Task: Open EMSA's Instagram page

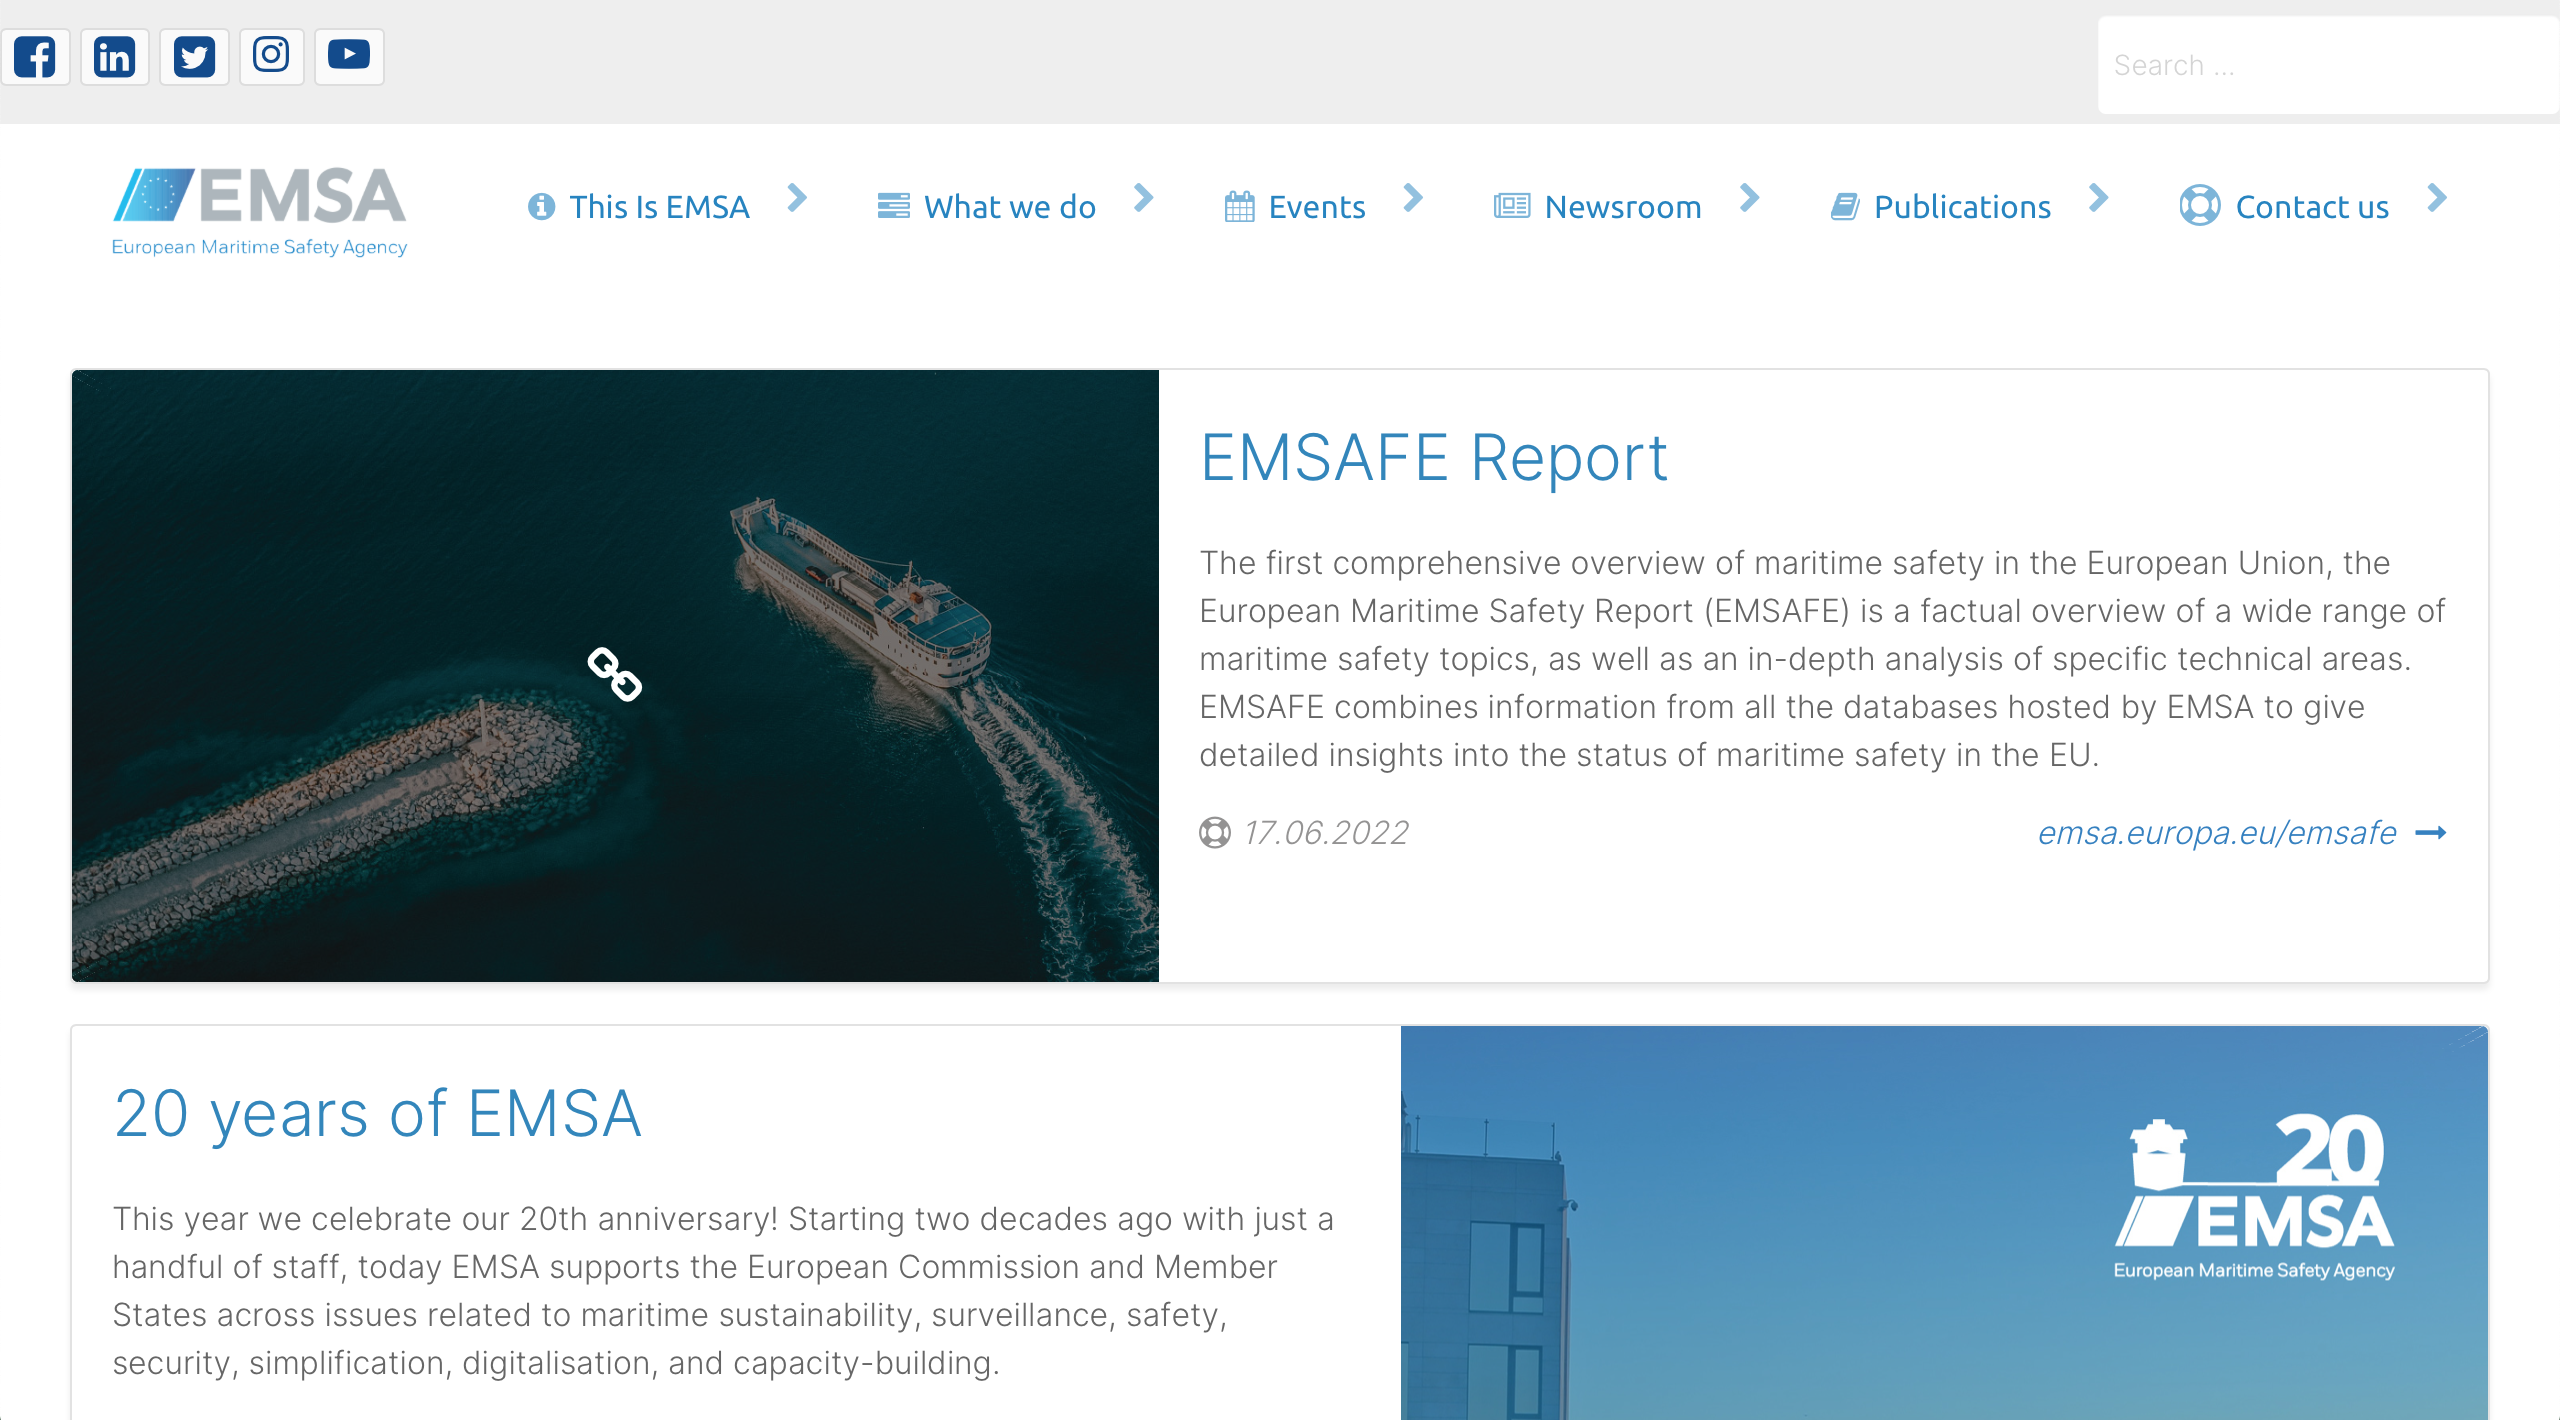Action: pyautogui.click(x=271, y=56)
